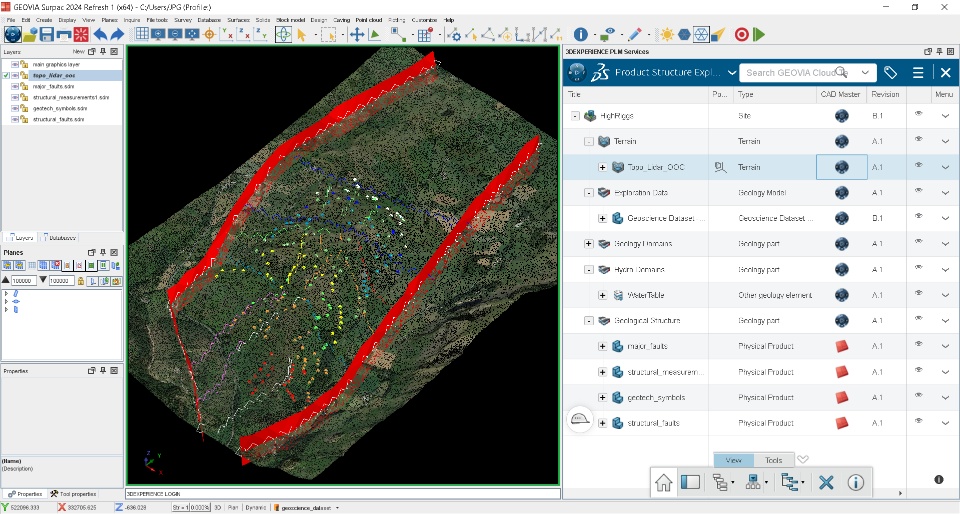The image size is (960, 514).
Task: Click the Redo blue arrow icon
Action: pos(116,34)
